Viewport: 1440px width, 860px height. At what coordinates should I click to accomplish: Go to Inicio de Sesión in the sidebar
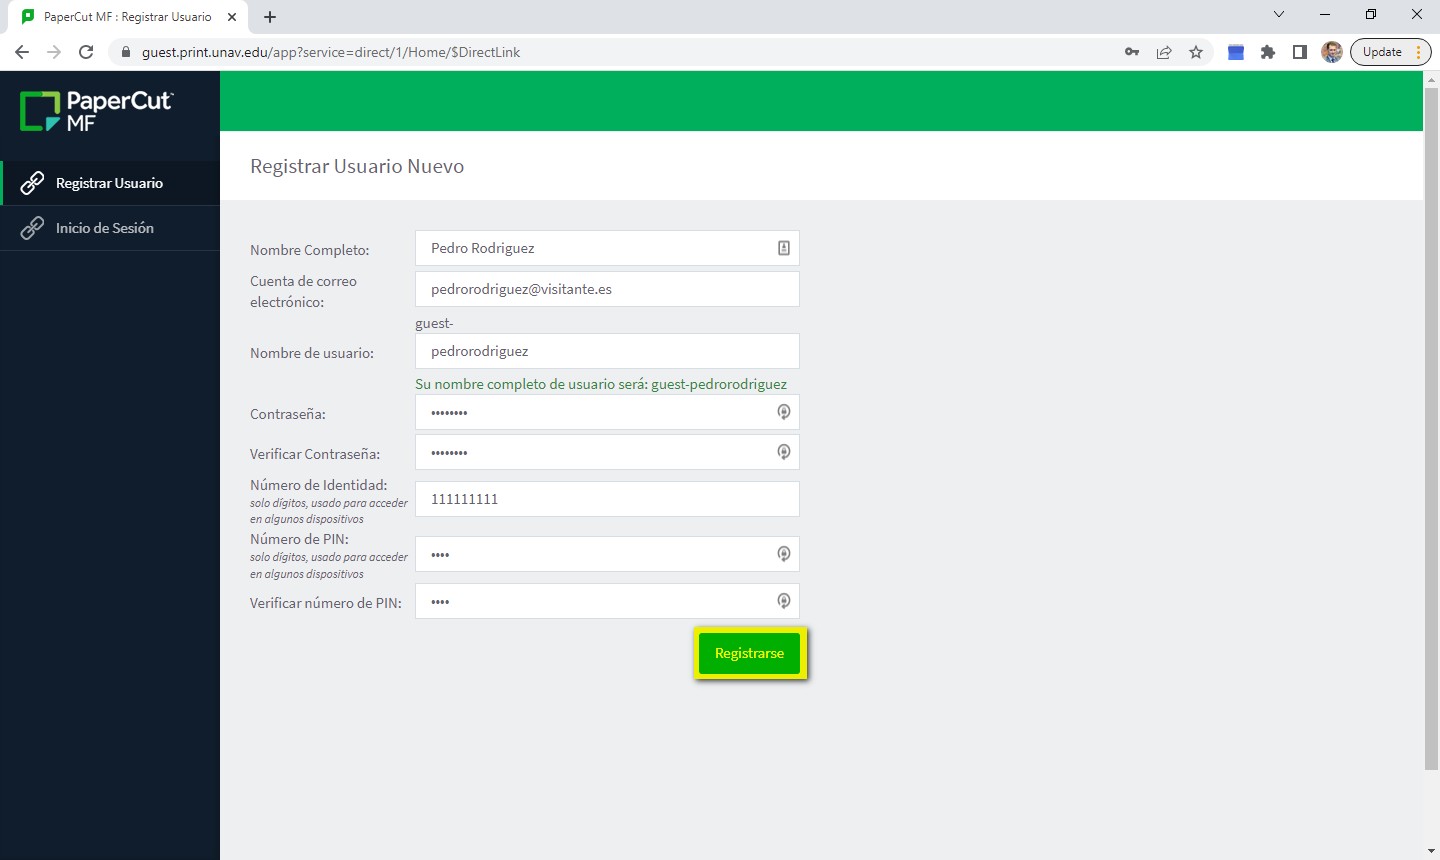[104, 228]
